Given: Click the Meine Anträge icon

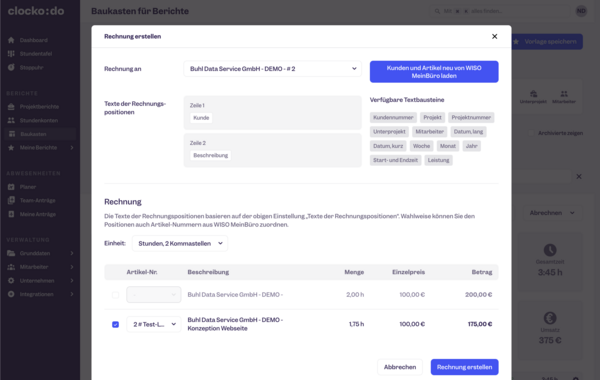Looking at the screenshot, I should pyautogui.click(x=11, y=214).
